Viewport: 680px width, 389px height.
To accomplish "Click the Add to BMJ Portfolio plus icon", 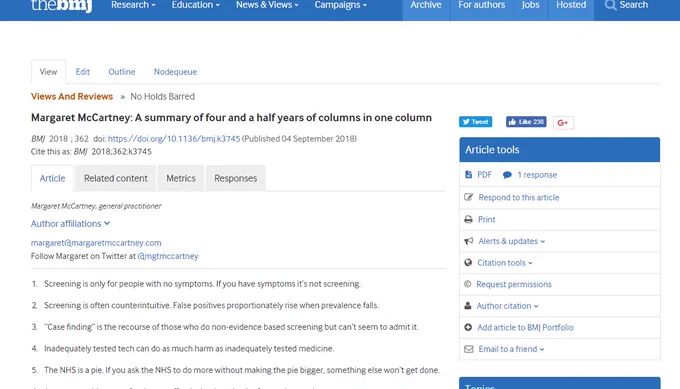I will coord(468,327).
